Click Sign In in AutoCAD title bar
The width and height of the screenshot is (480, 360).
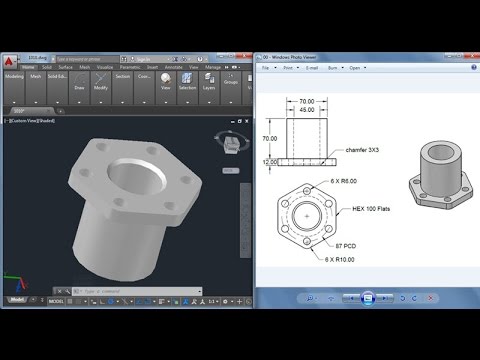pyautogui.click(x=143, y=59)
